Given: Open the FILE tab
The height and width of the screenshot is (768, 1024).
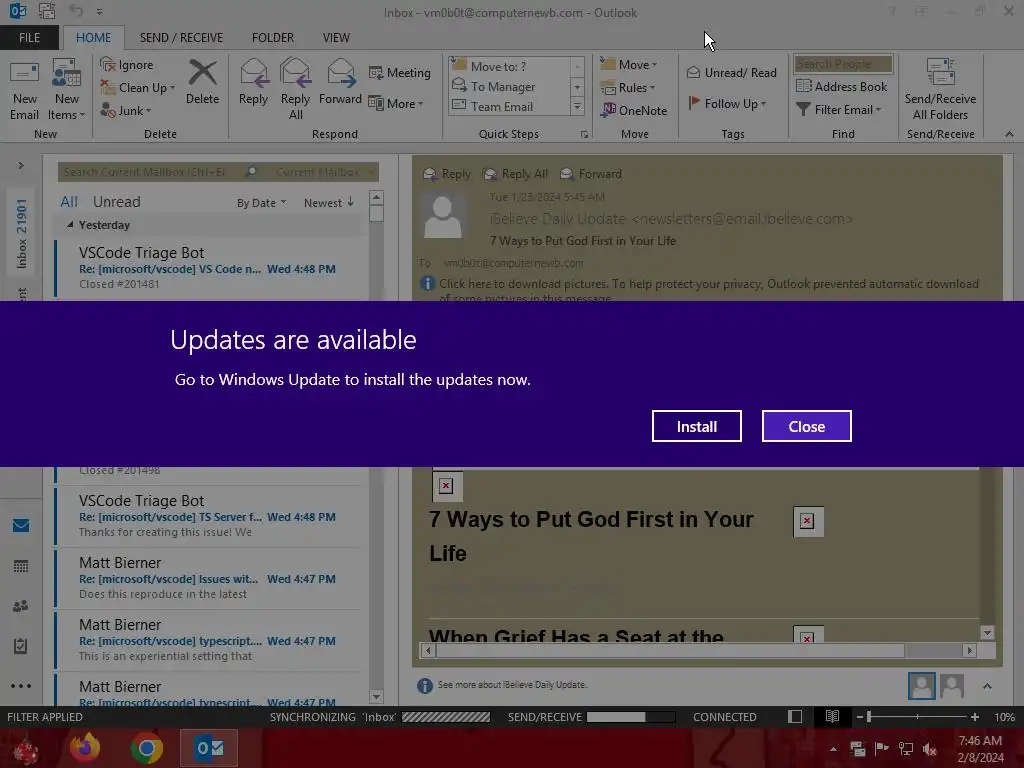Looking at the screenshot, I should (x=29, y=38).
